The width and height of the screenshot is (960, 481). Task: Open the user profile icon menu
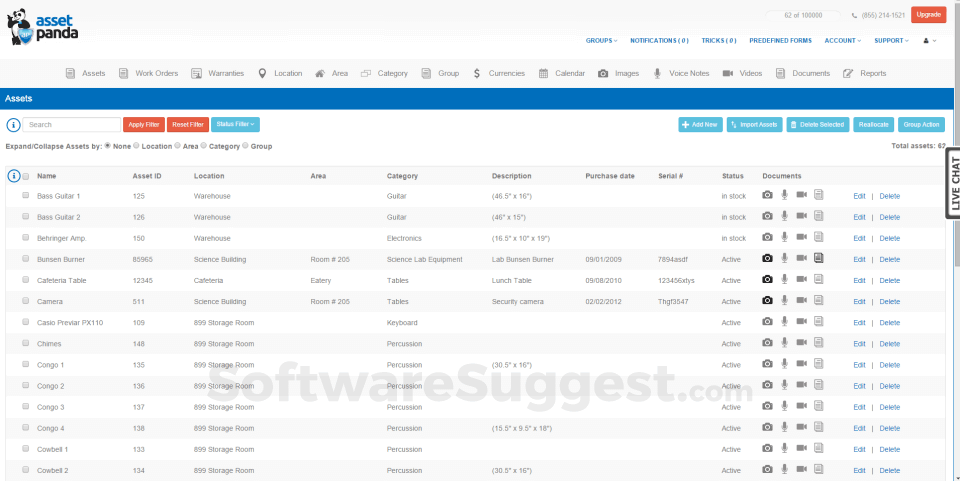tap(929, 41)
